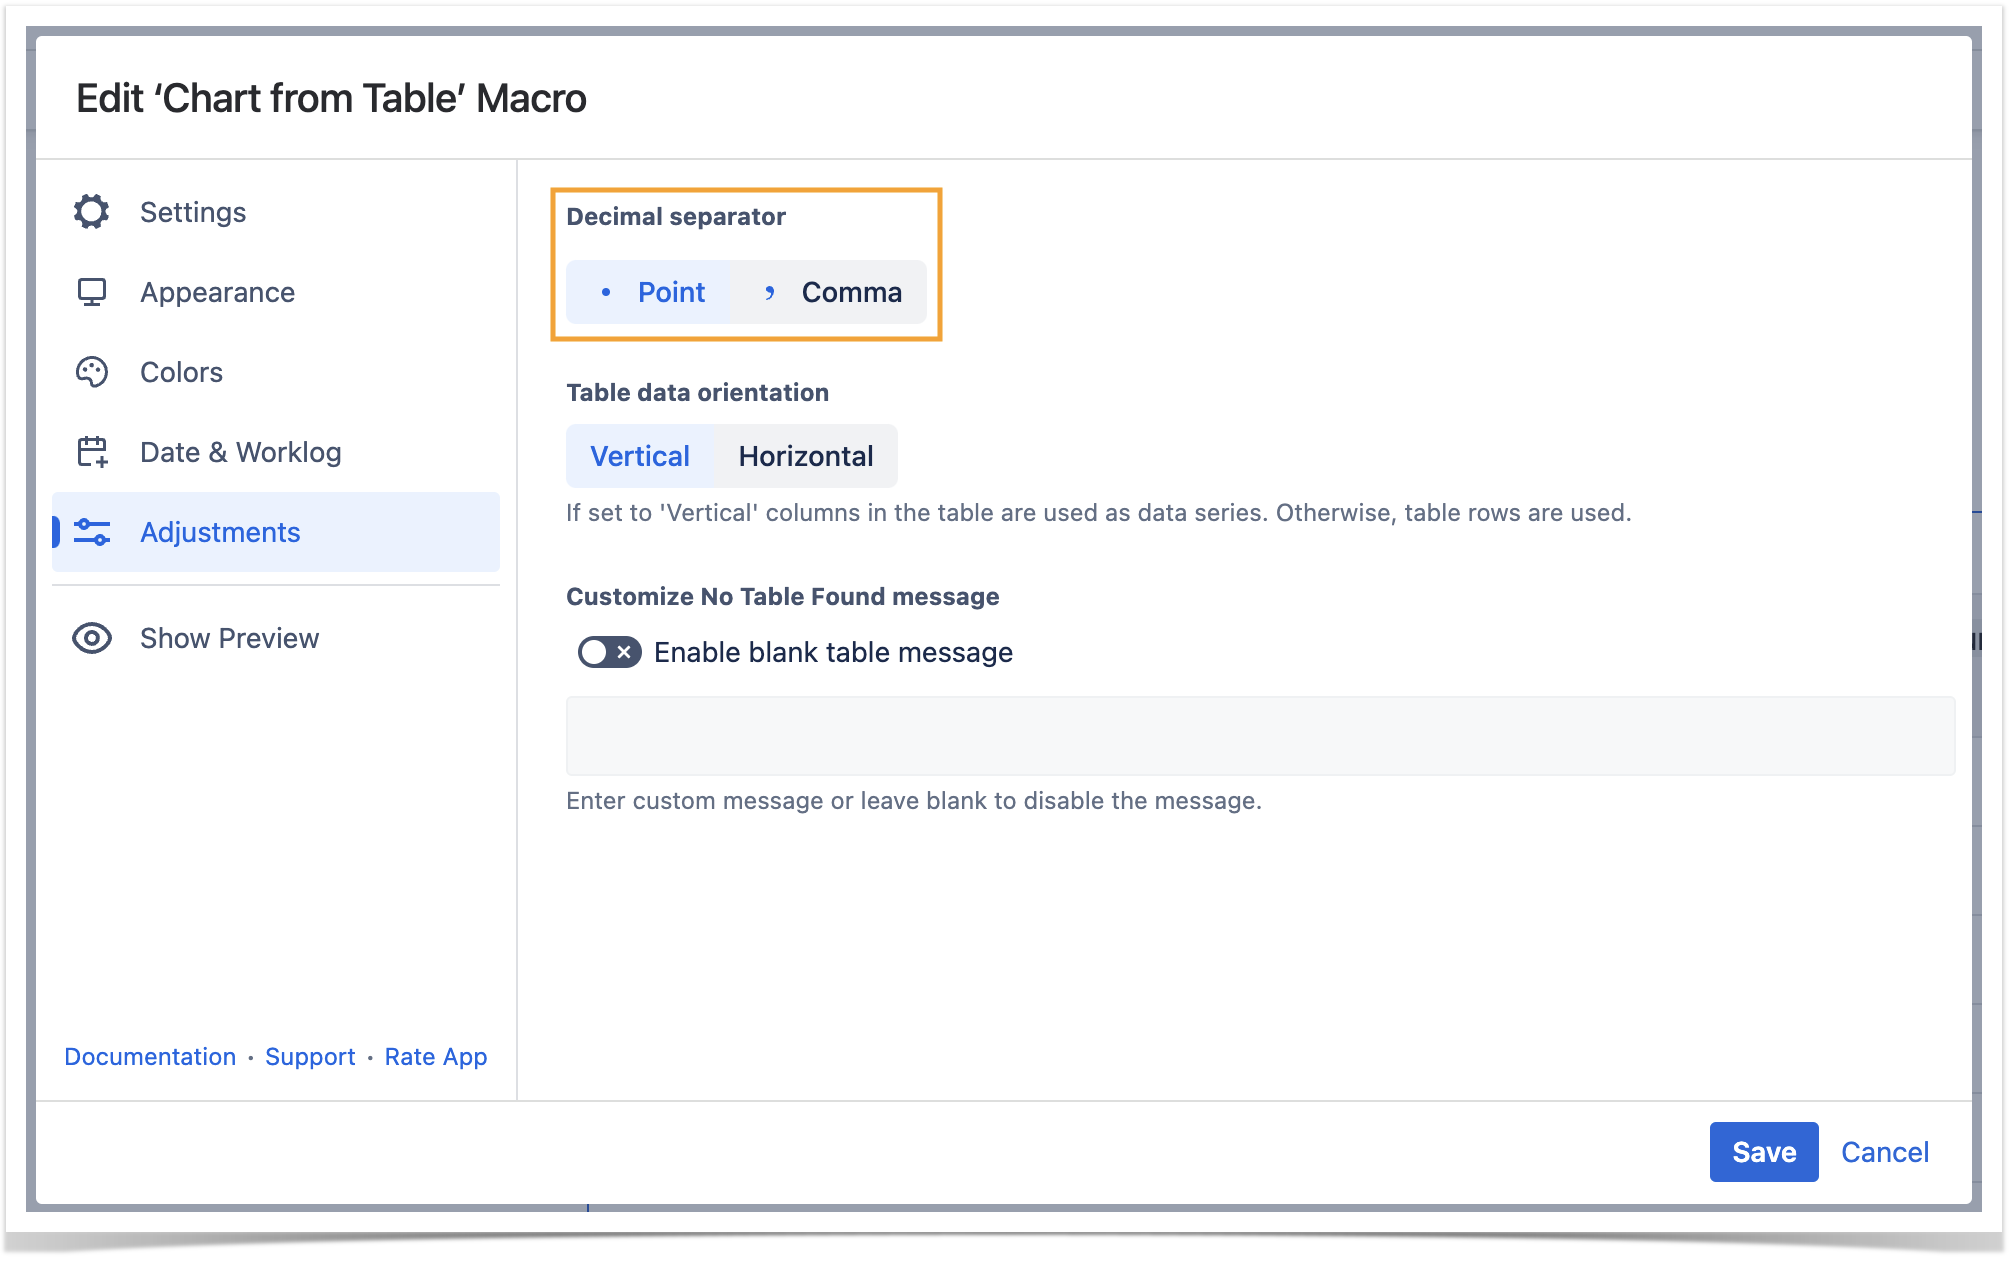Open the Documentation link

(150, 1057)
